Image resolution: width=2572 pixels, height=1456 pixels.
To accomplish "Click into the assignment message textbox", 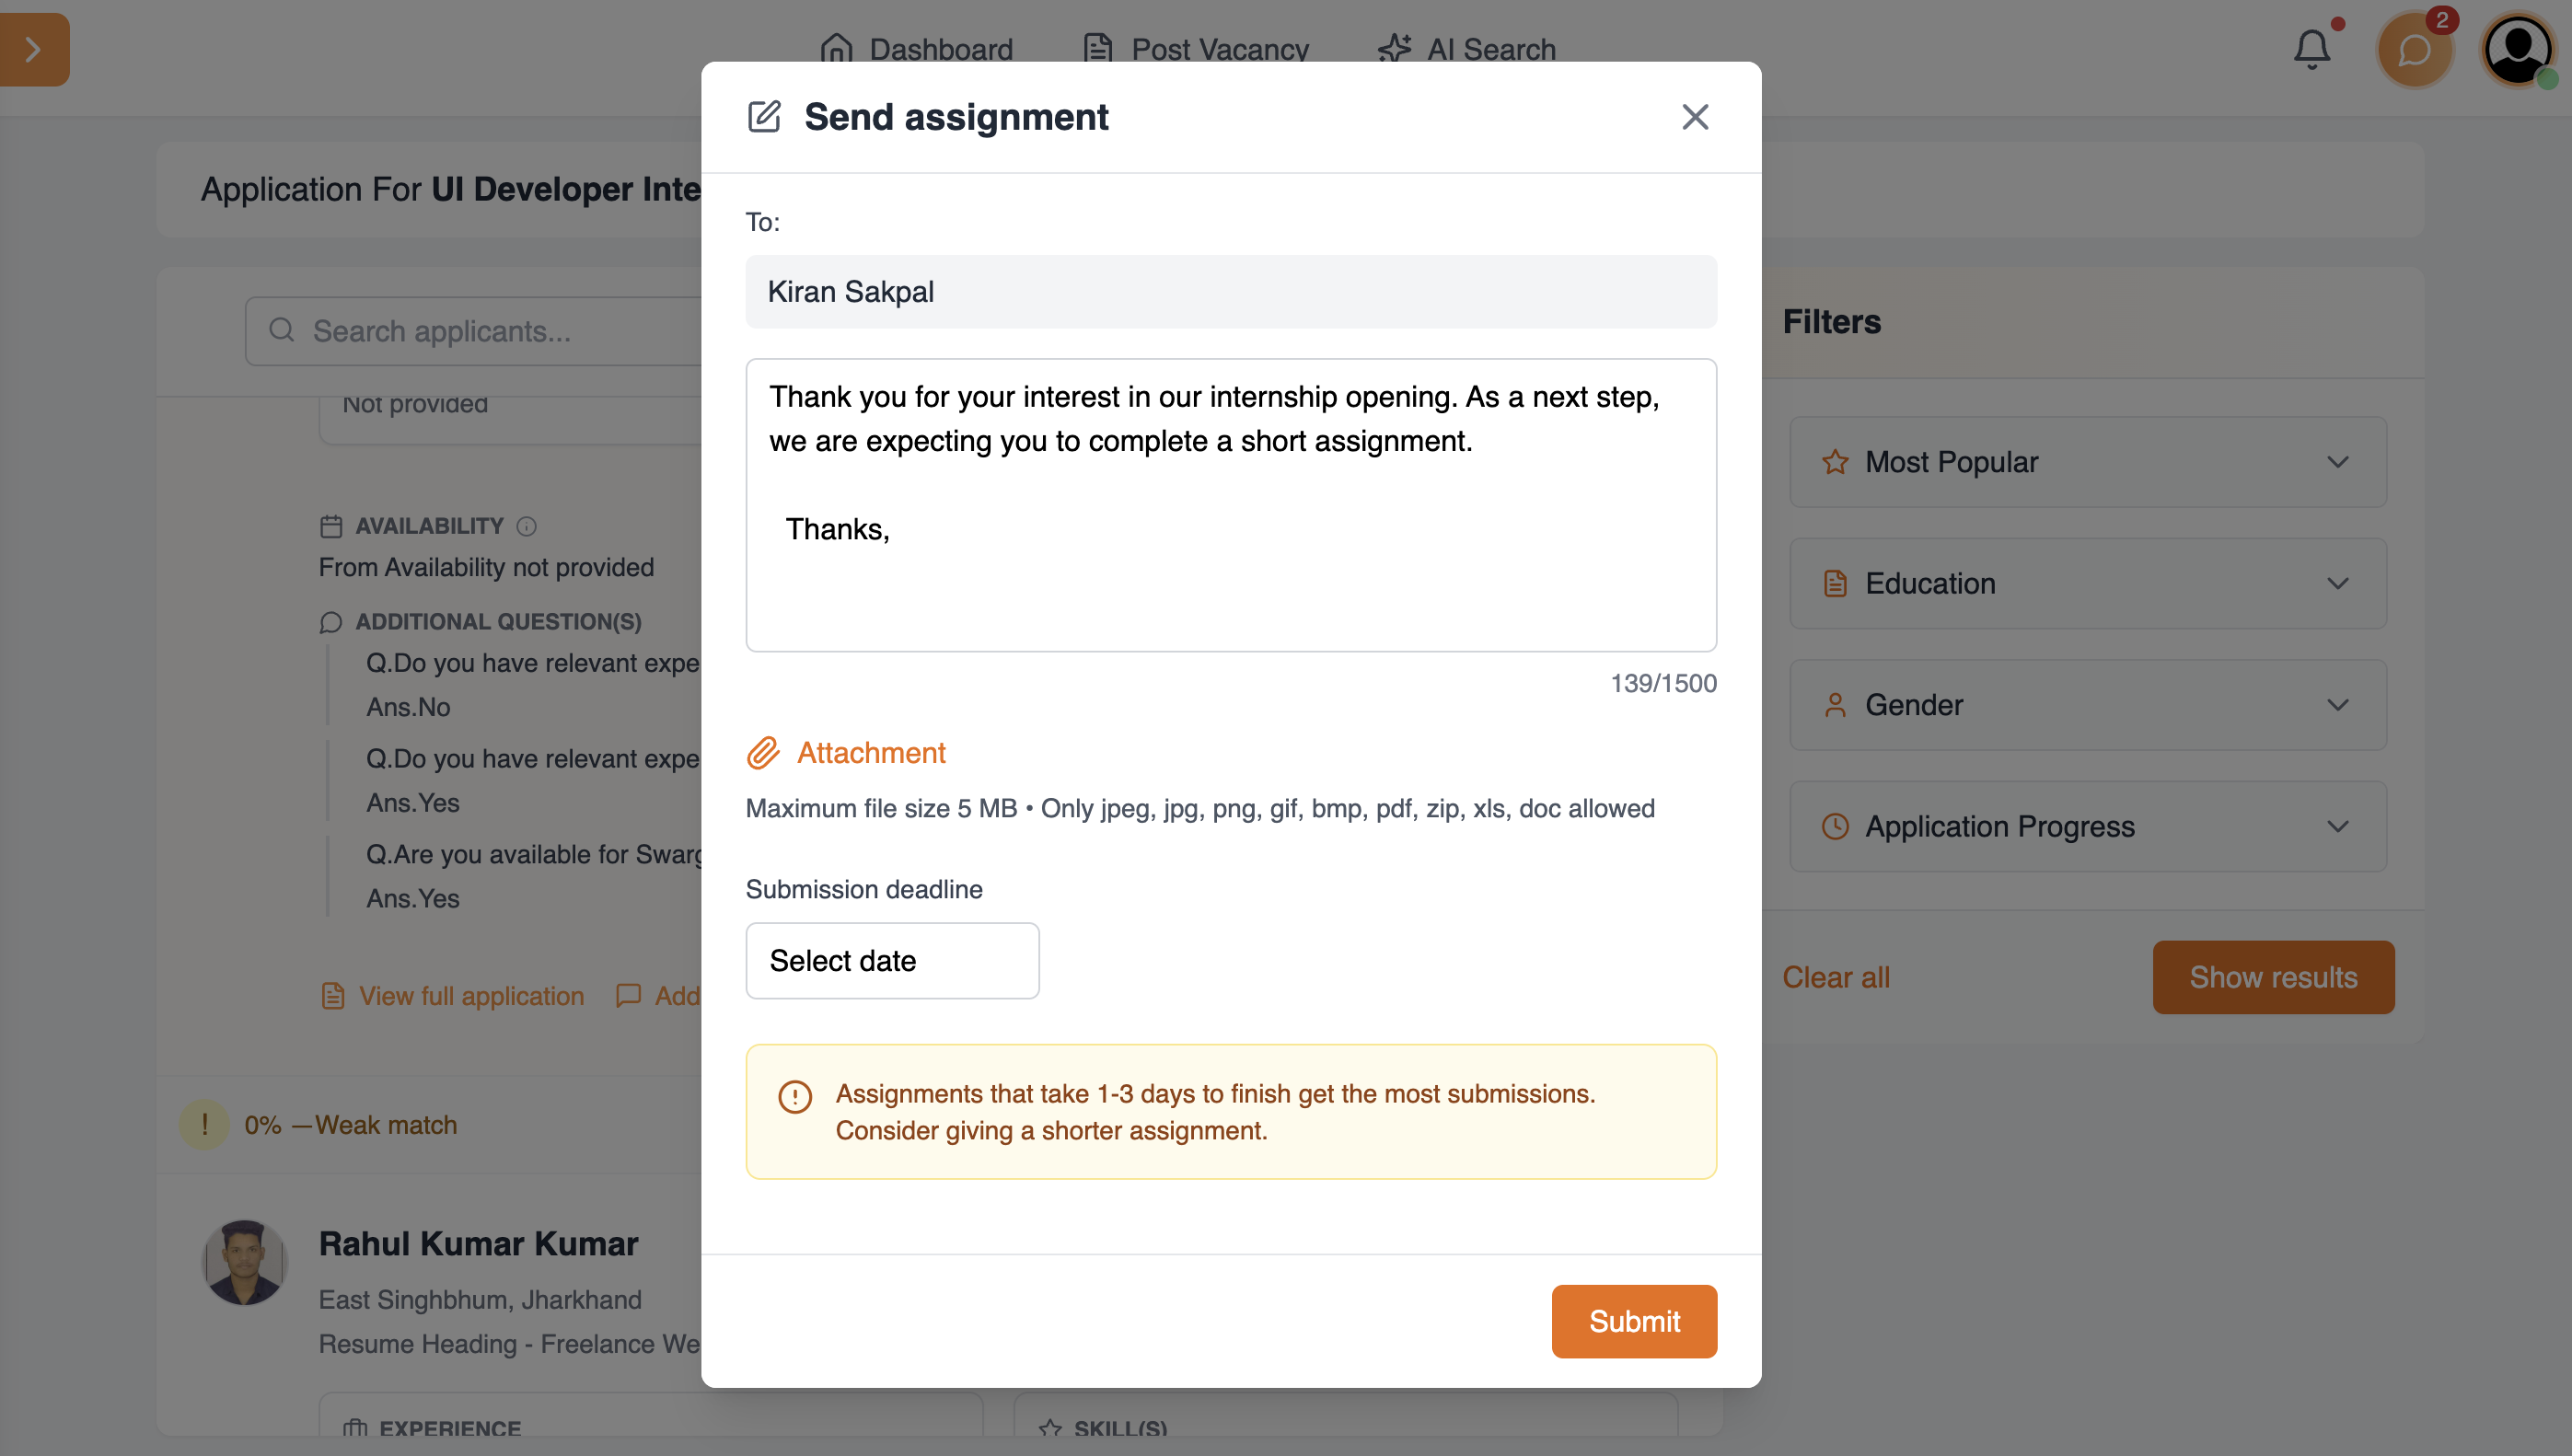I will [x=1231, y=560].
